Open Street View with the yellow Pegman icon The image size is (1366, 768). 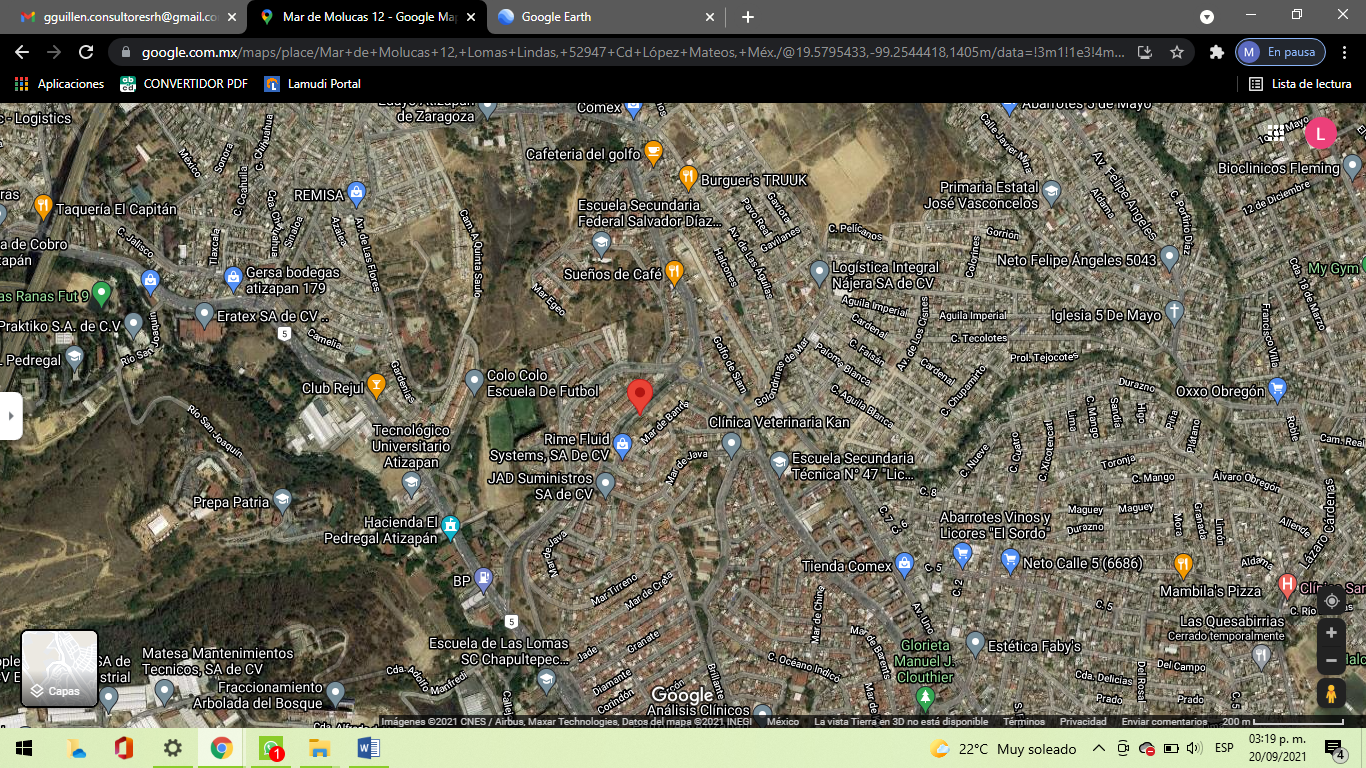[1331, 693]
